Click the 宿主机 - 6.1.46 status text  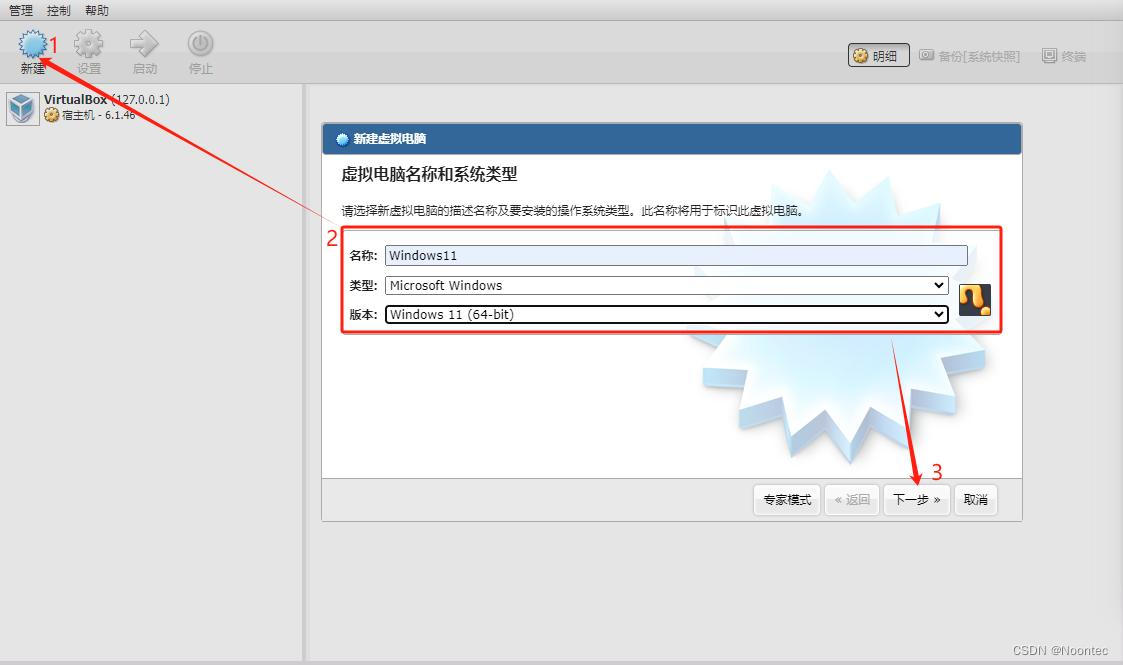[x=98, y=115]
